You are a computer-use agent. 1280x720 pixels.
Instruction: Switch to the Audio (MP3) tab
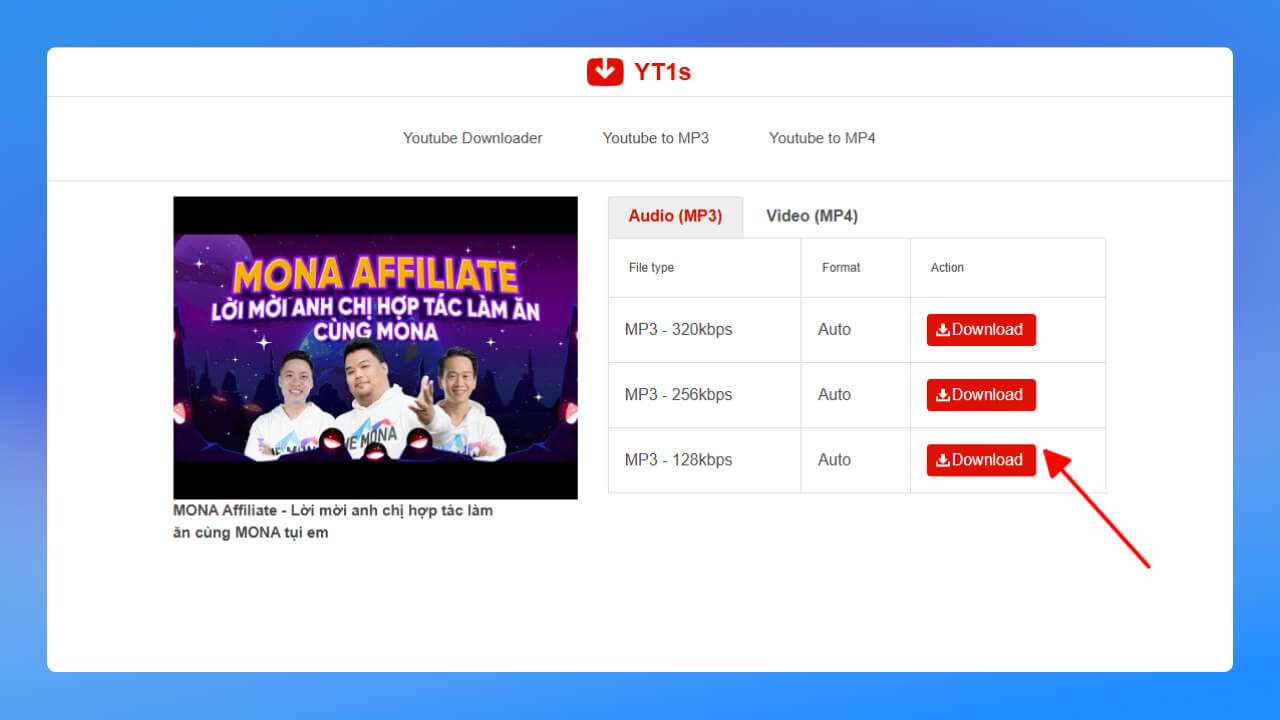coord(675,216)
